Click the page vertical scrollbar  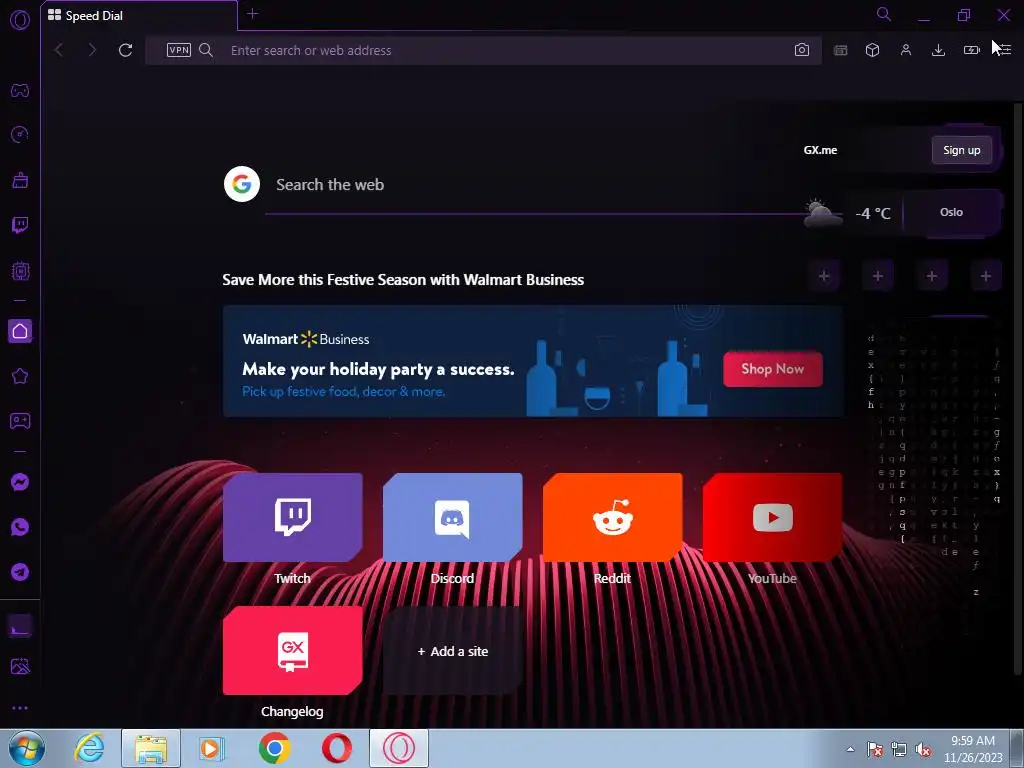point(1017,389)
